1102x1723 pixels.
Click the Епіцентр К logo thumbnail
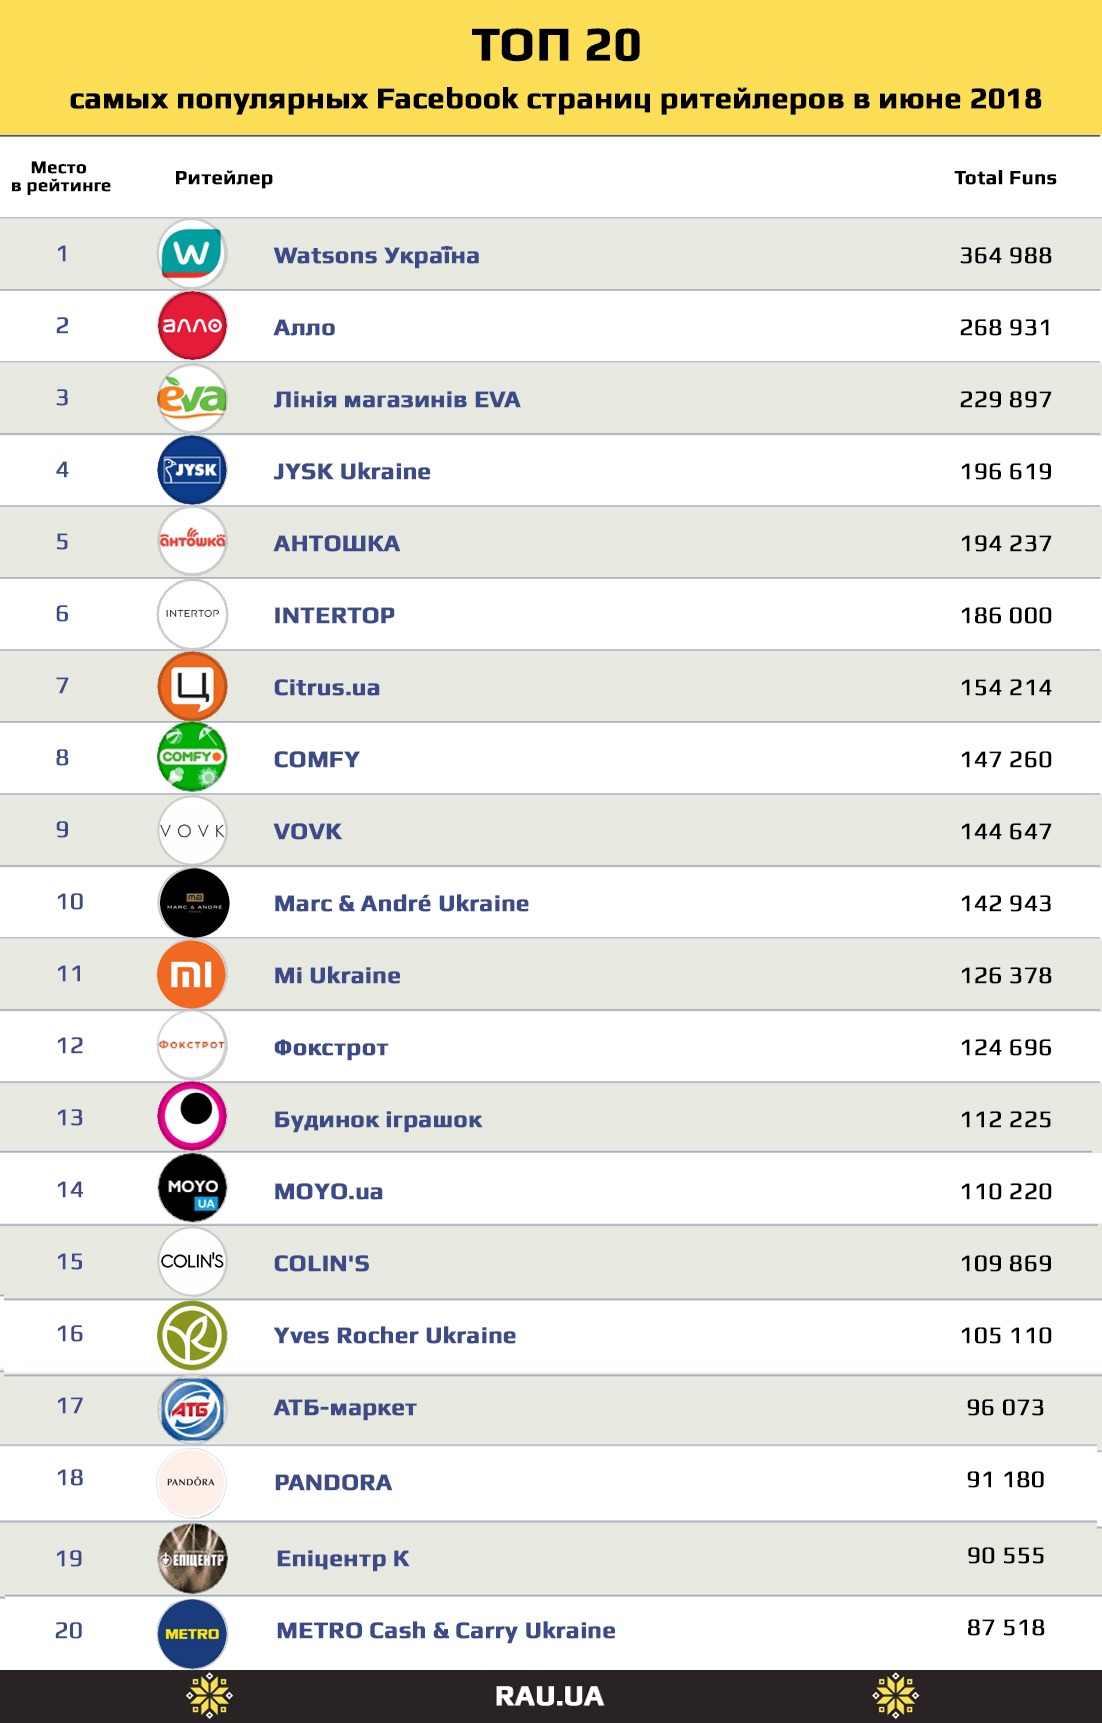(192, 1558)
